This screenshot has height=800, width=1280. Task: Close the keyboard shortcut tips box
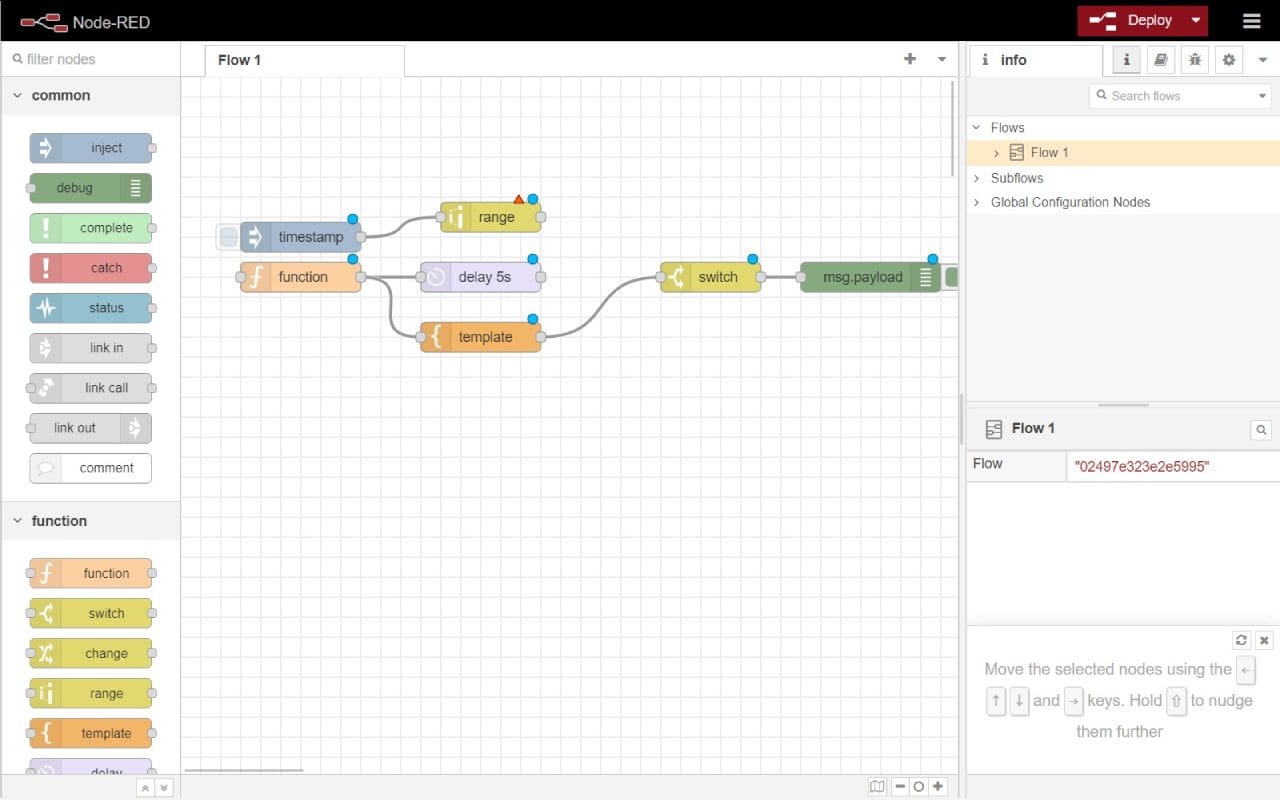click(1263, 640)
